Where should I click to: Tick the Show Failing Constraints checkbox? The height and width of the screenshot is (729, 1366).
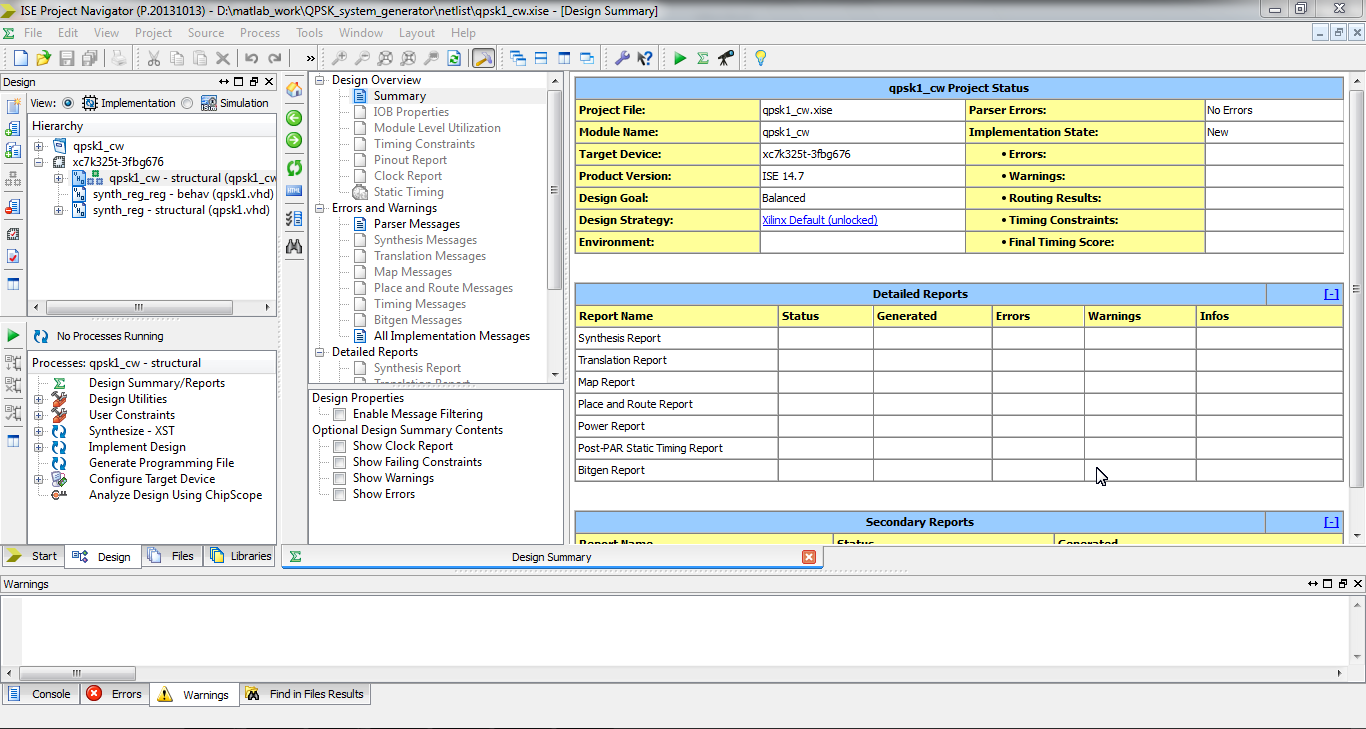click(x=340, y=462)
